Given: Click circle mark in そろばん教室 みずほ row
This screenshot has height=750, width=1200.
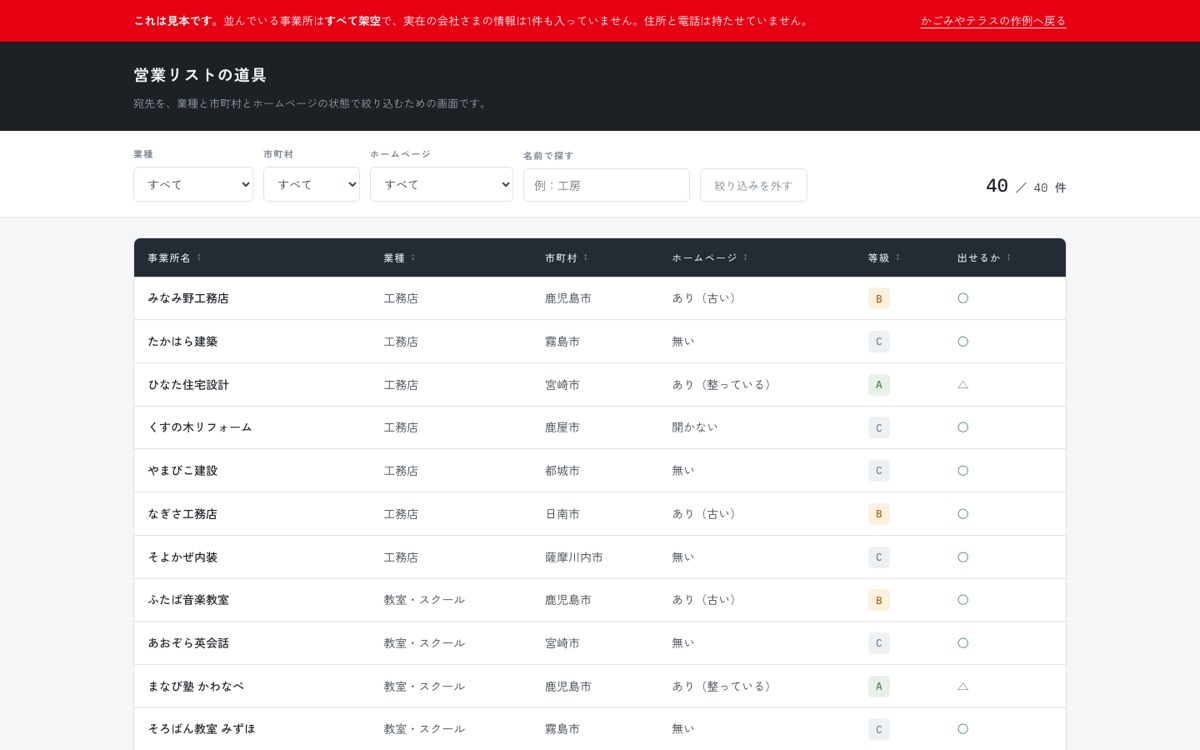Looking at the screenshot, I should [x=963, y=729].
